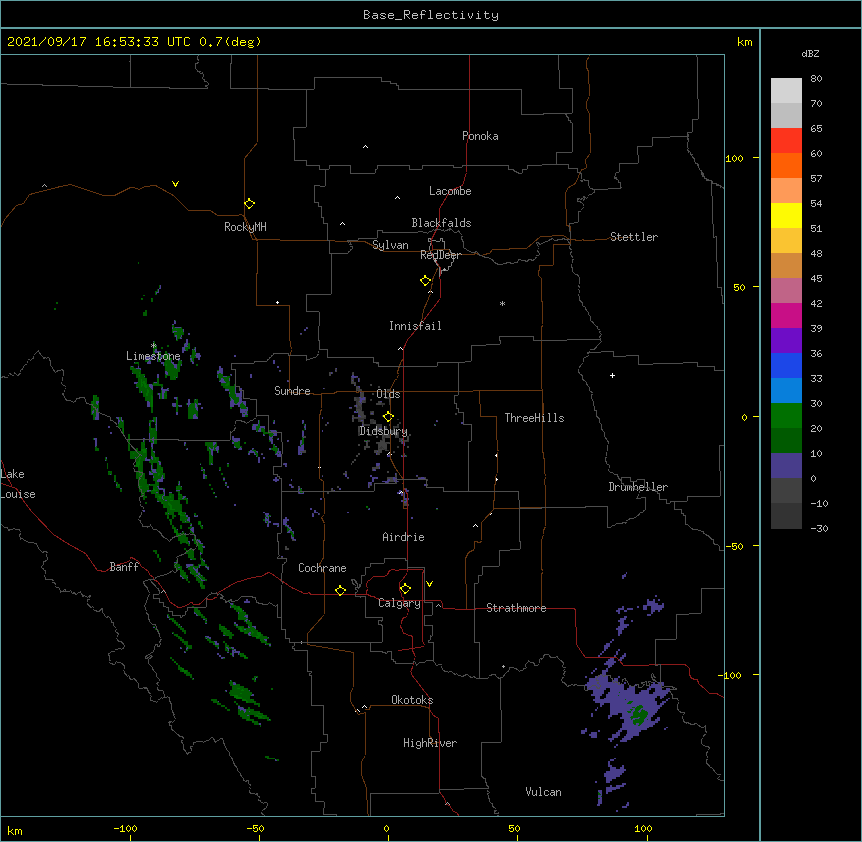Screen dimensions: 862x842
Task: Click the Lacombe city label
Action: point(450,191)
